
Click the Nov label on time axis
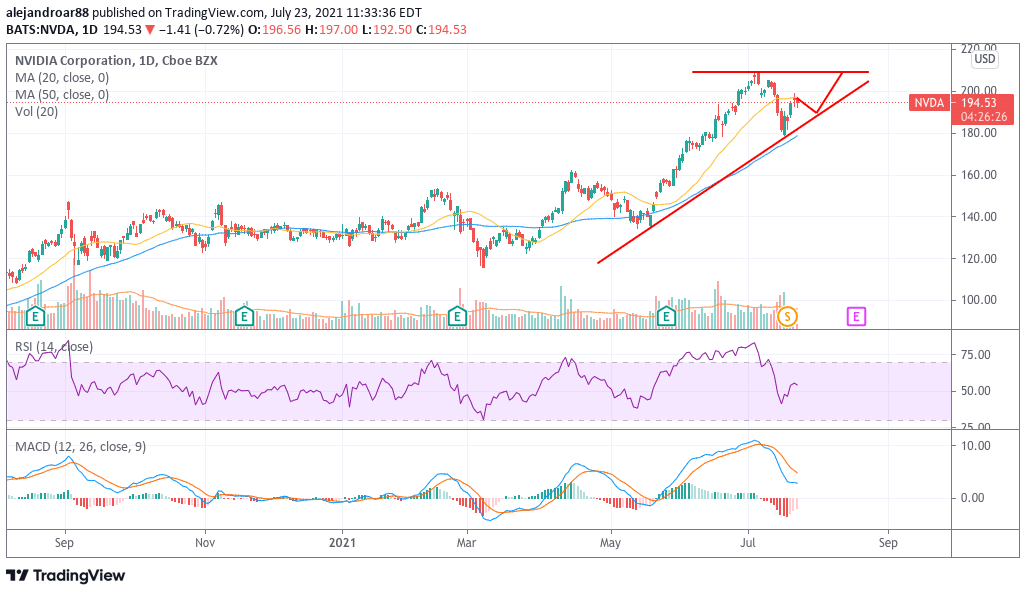(205, 542)
